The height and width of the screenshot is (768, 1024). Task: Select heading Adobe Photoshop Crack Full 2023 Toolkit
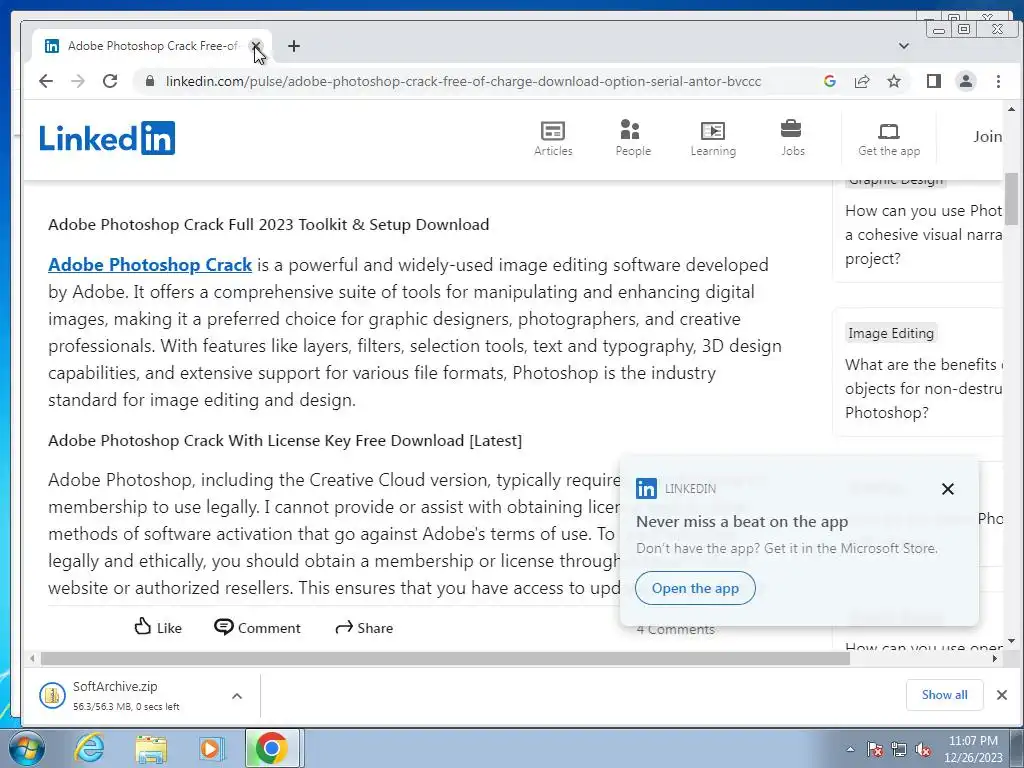point(268,225)
